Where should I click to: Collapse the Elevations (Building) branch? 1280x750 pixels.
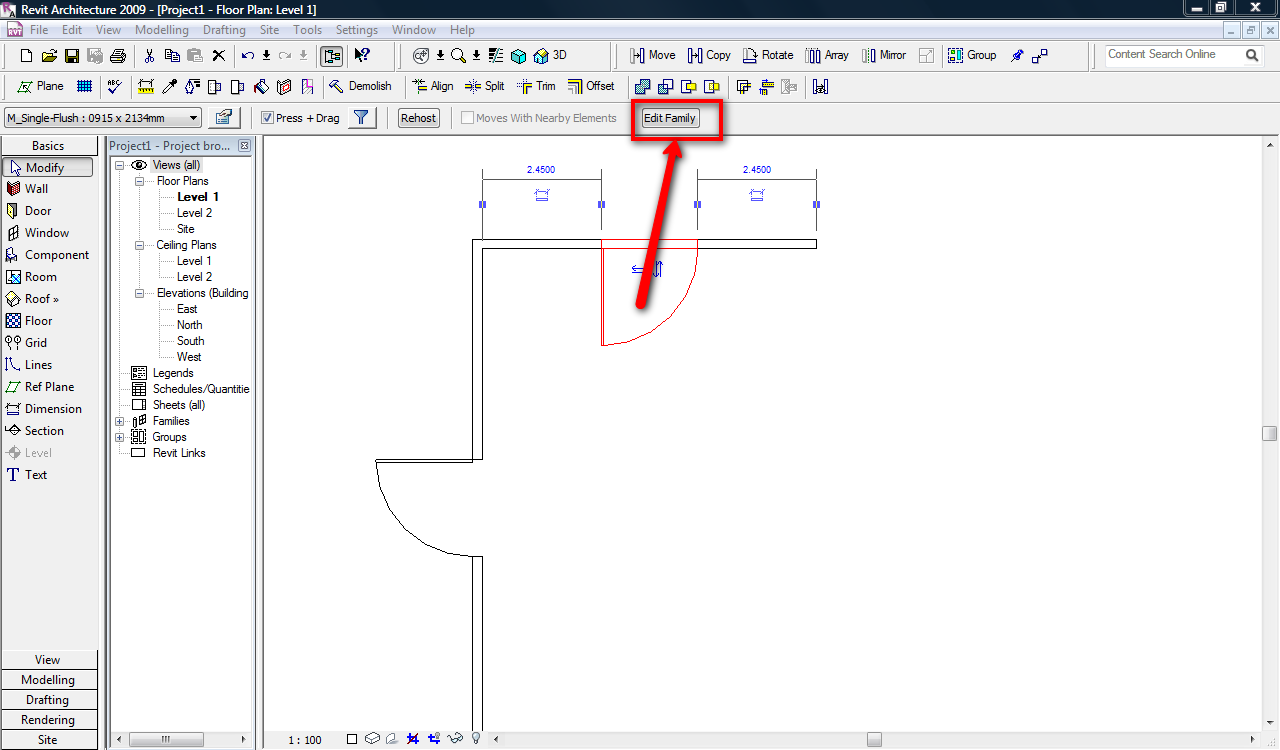tap(139, 293)
